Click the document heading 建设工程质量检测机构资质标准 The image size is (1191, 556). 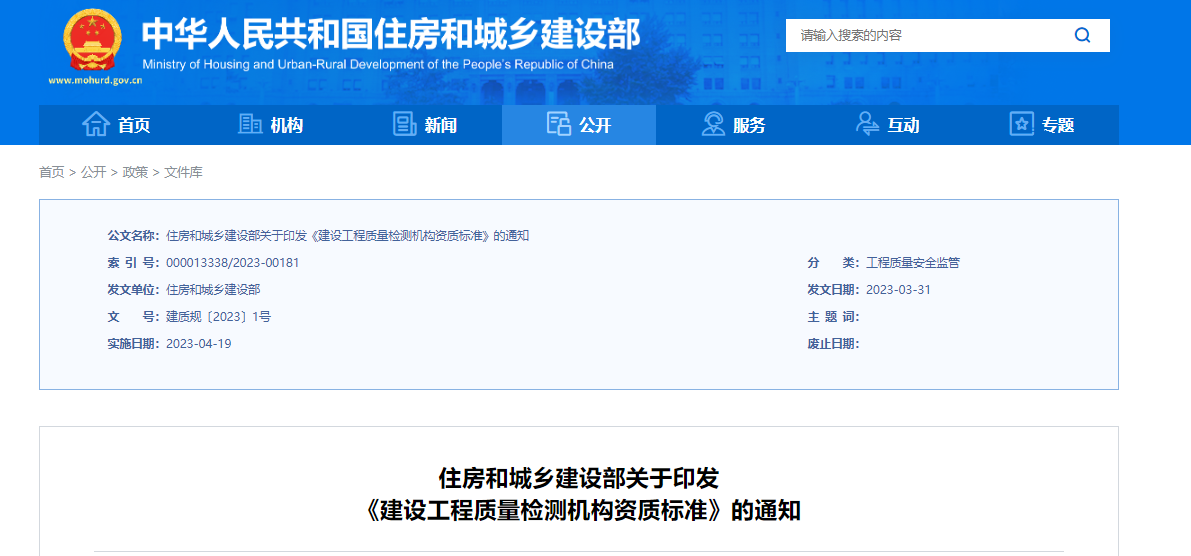[583, 510]
